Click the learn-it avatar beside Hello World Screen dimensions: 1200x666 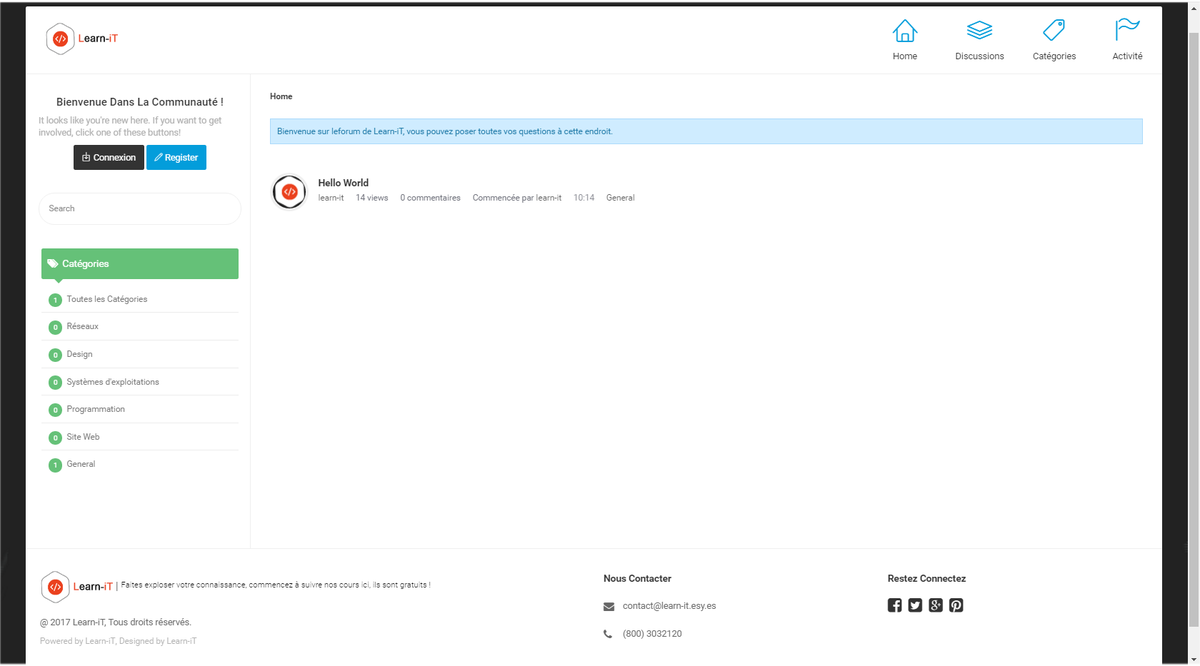click(x=289, y=191)
